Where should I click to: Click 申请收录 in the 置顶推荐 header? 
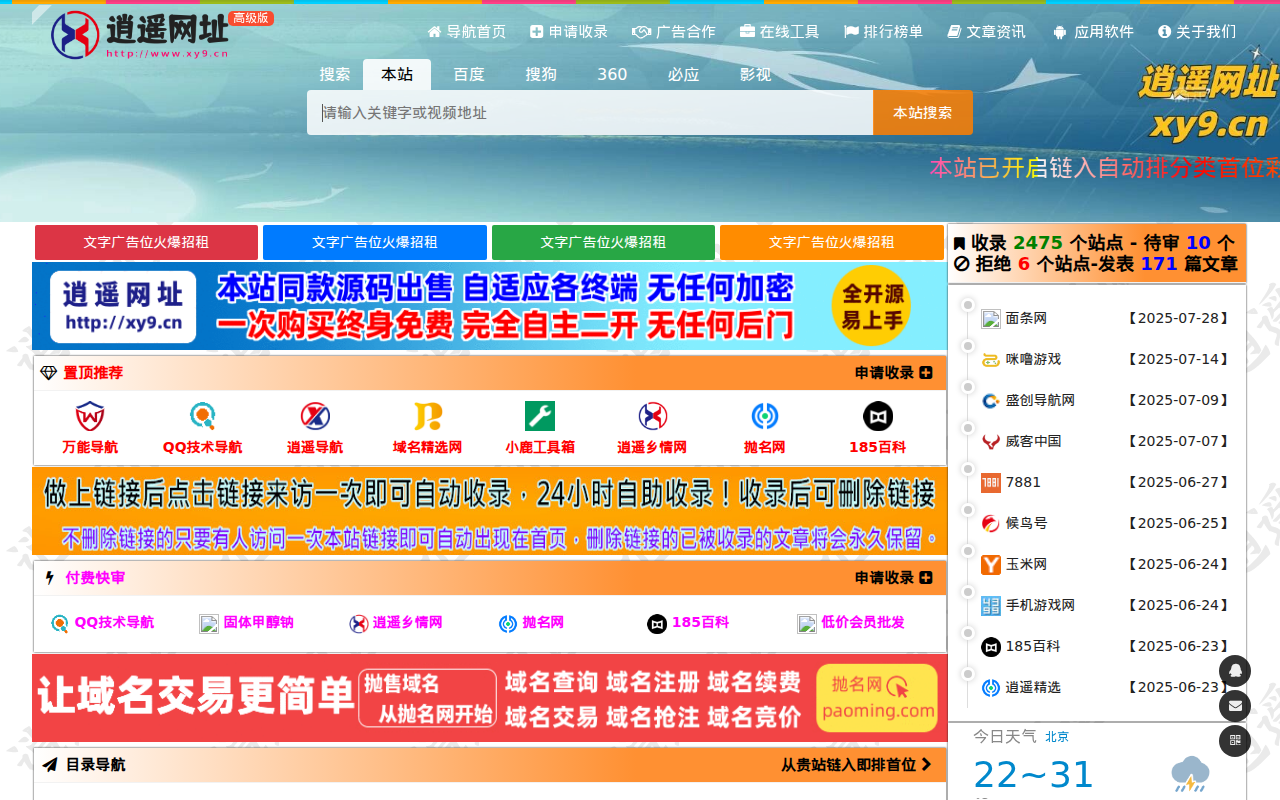click(x=893, y=373)
